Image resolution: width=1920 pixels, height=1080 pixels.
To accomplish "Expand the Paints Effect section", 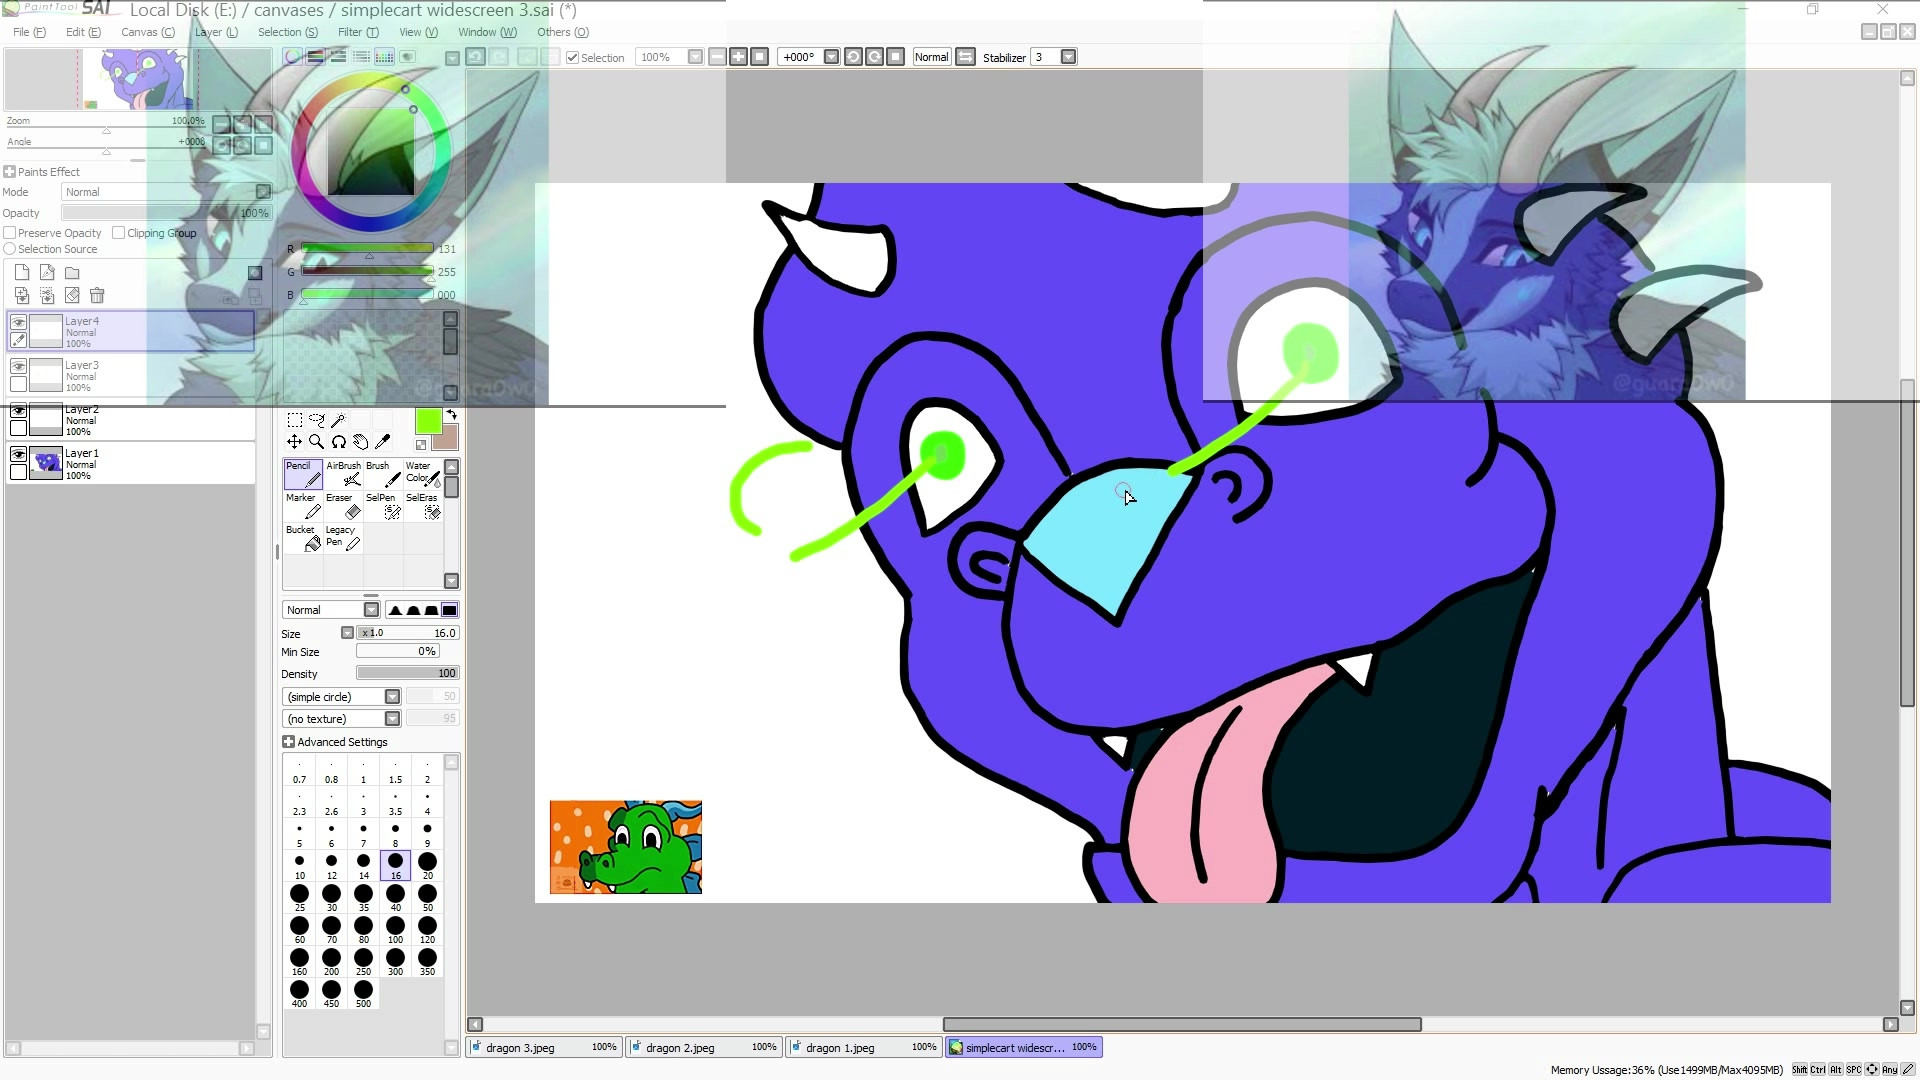I will (x=9, y=172).
